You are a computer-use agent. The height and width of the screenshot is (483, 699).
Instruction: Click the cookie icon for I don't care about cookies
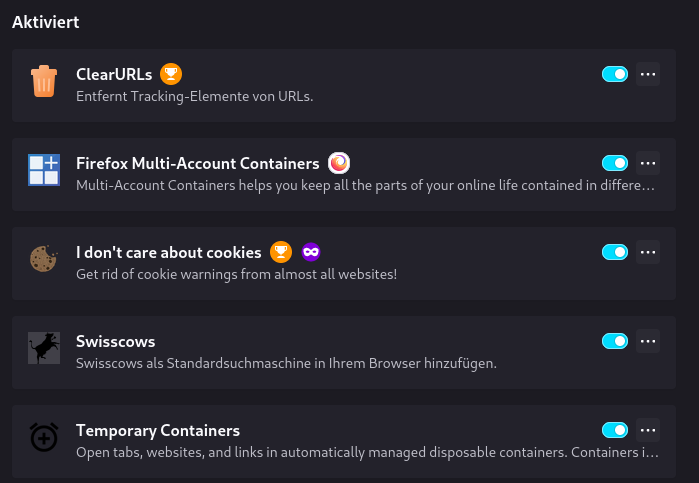[44, 259]
